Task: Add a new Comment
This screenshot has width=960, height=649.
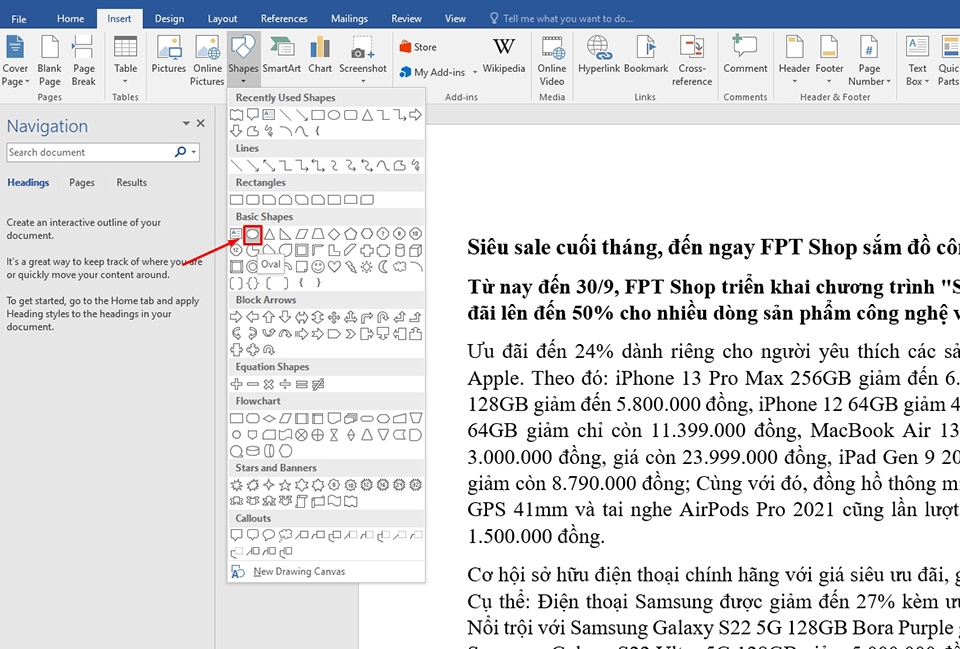Action: (x=745, y=55)
